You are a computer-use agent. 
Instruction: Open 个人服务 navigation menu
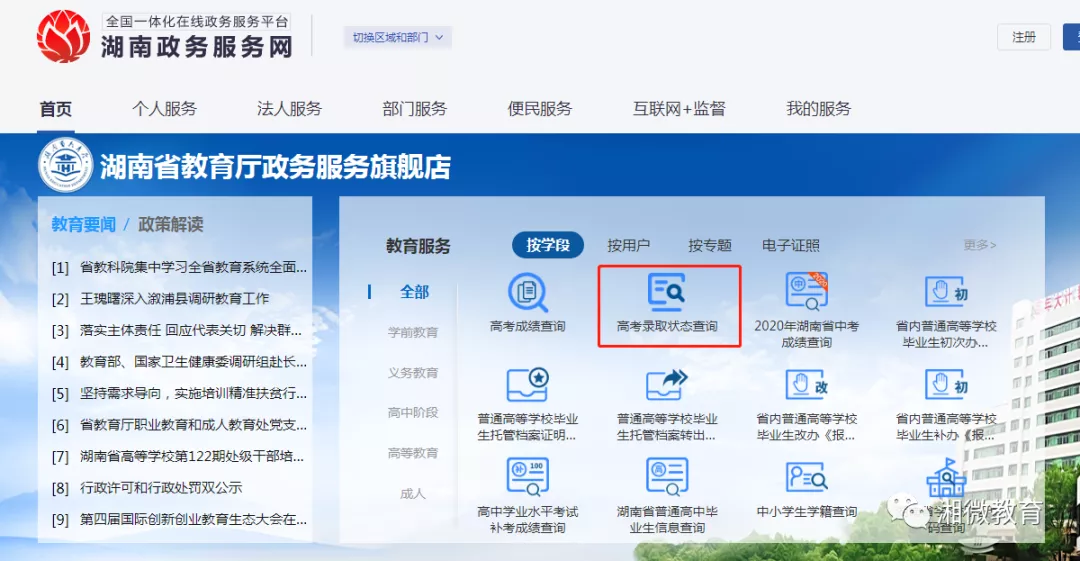[165, 109]
